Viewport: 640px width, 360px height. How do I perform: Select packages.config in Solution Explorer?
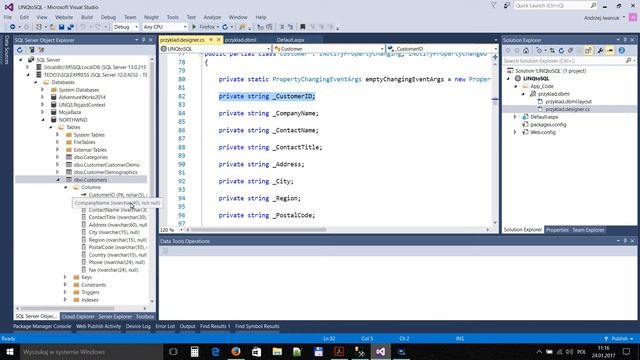tap(548, 124)
